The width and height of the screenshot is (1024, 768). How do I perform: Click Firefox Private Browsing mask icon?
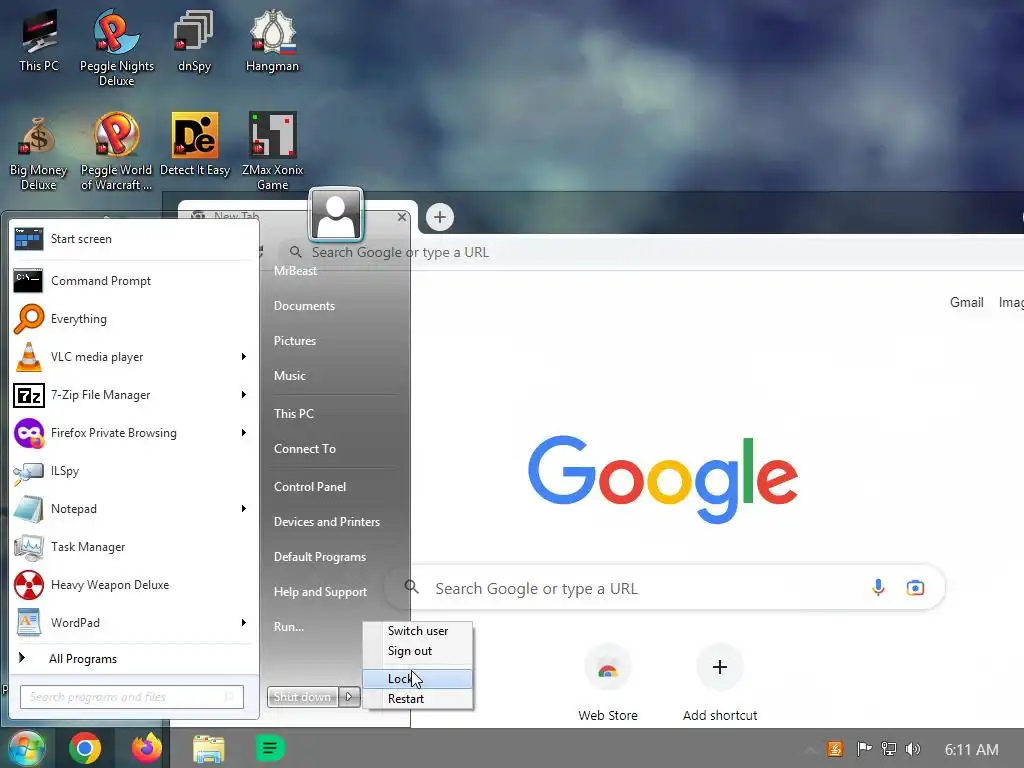coord(29,433)
